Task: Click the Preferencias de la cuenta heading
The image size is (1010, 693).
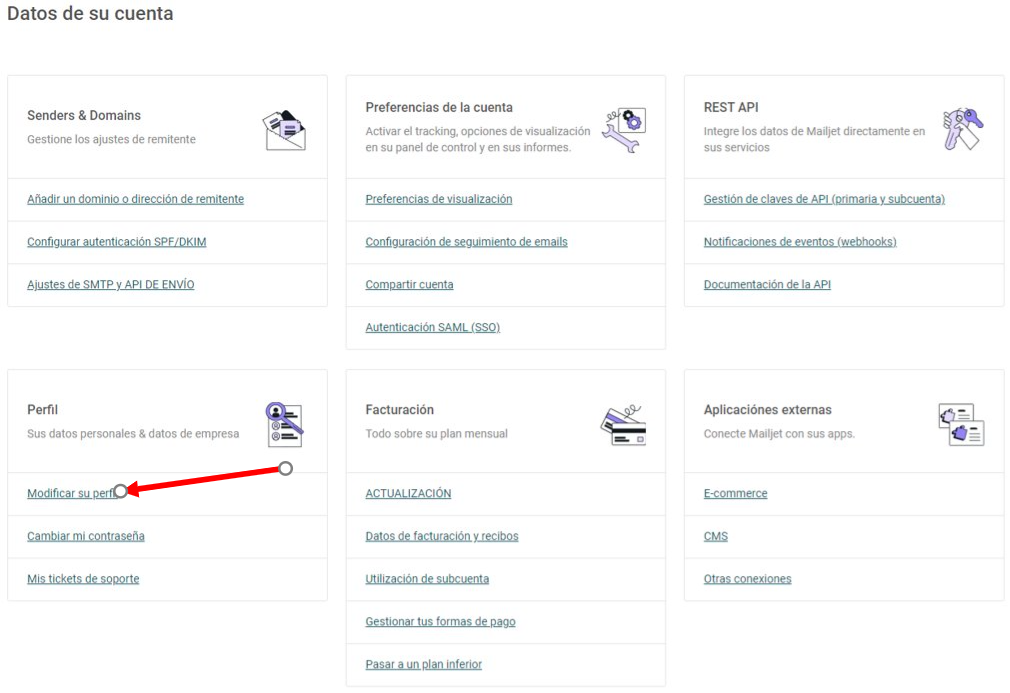Action: coord(439,108)
